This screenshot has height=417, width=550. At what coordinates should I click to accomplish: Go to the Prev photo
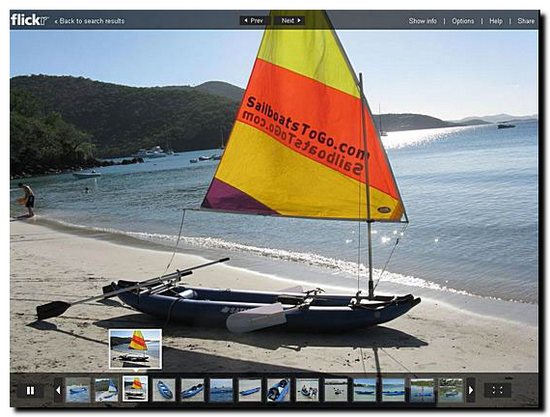[x=254, y=21]
